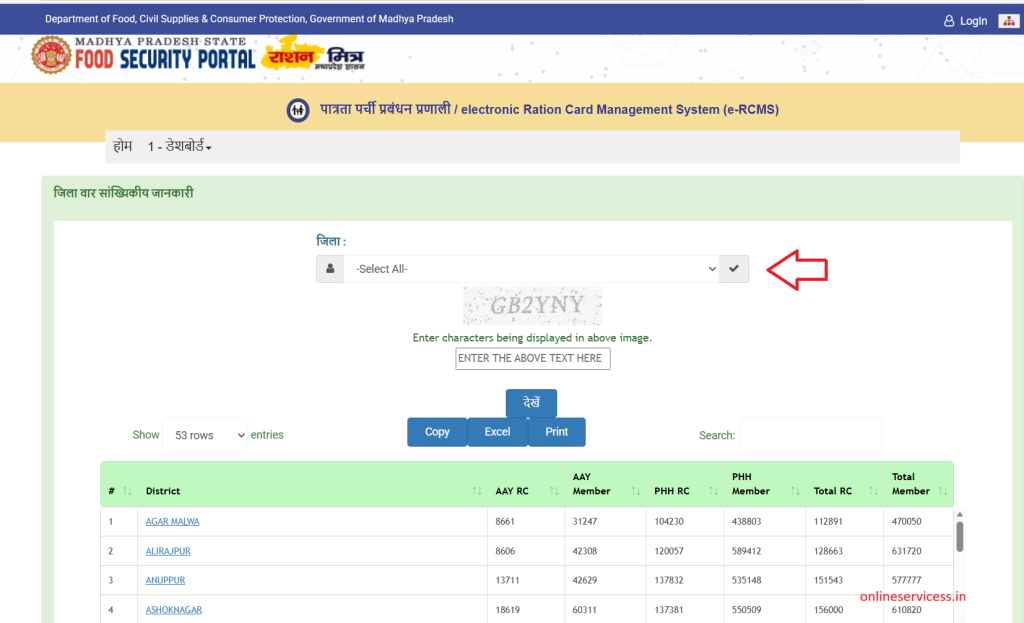Click Login in the top bar
This screenshot has width=1024, height=623.
(x=965, y=21)
